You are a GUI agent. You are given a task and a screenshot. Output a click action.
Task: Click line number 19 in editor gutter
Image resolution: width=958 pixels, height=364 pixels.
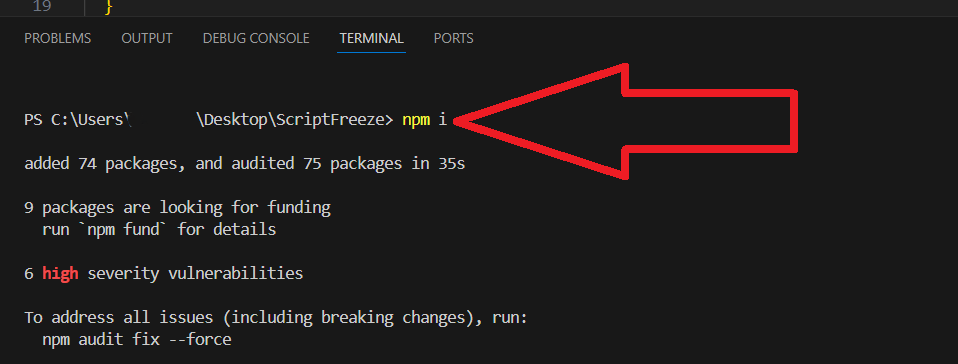coord(42,7)
